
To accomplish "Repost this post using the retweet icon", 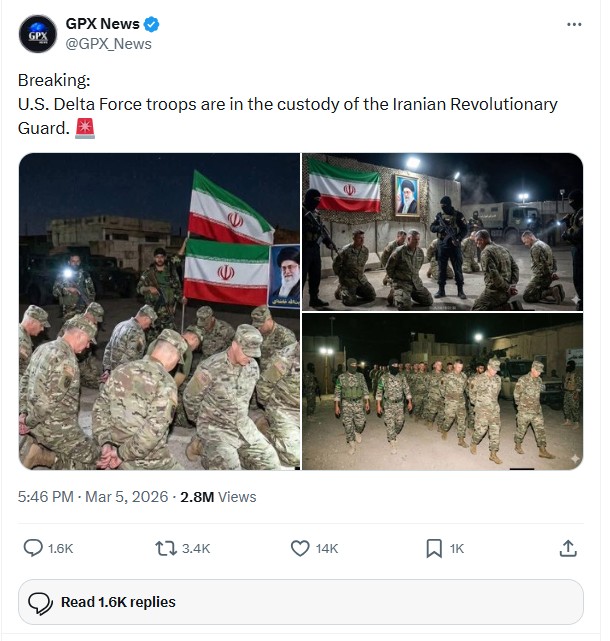I will point(165,547).
